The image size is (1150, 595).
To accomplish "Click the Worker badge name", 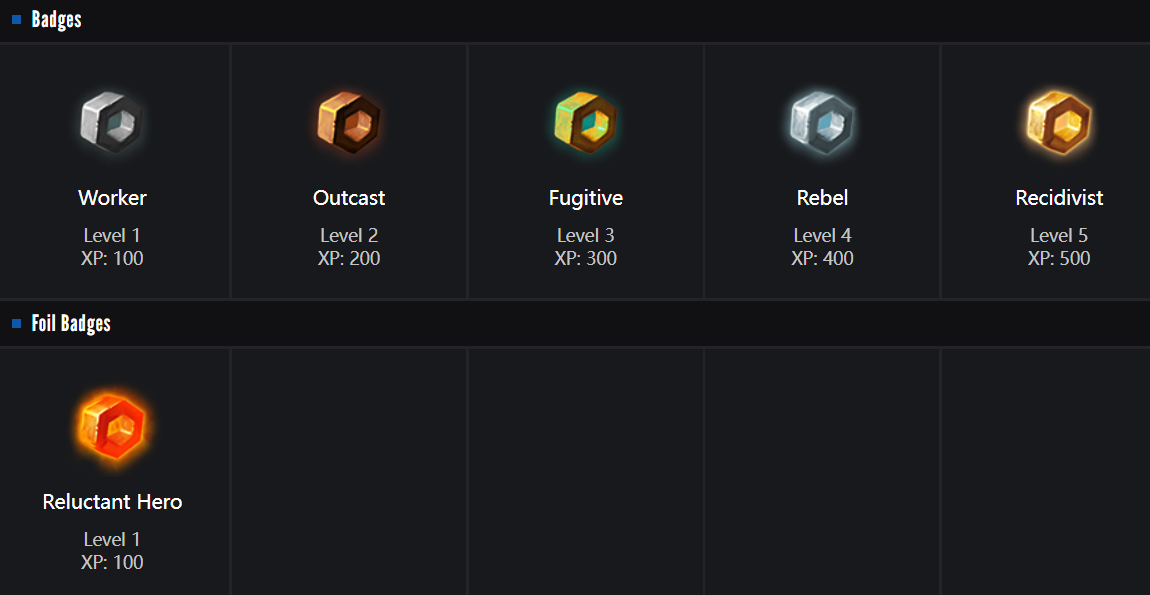I will 113,198.
